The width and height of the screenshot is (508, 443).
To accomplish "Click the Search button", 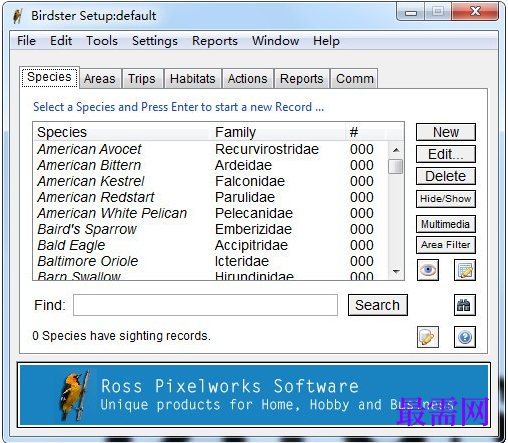I will 377,305.
